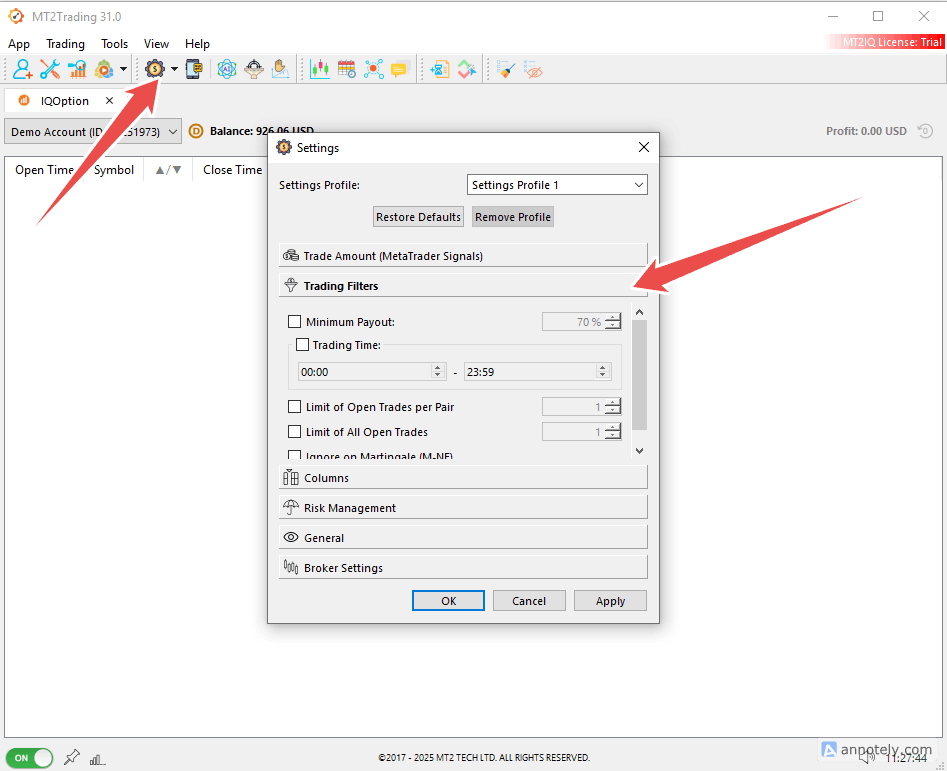Open the yellow chat bubbles icon

pos(400,69)
